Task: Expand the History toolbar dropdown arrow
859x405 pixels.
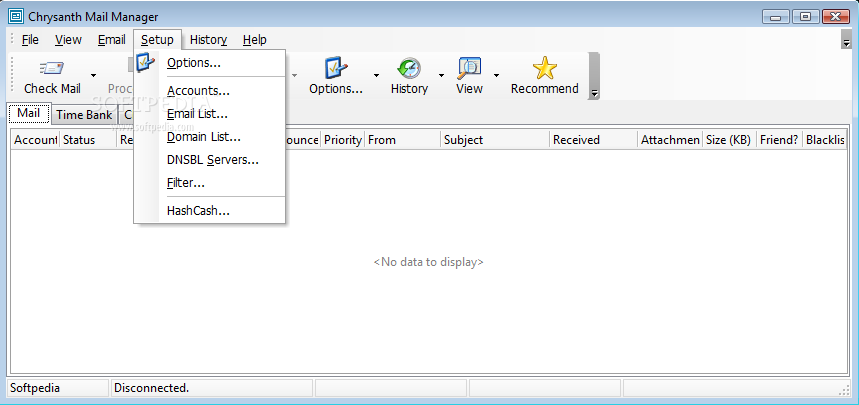Action: pyautogui.click(x=441, y=76)
